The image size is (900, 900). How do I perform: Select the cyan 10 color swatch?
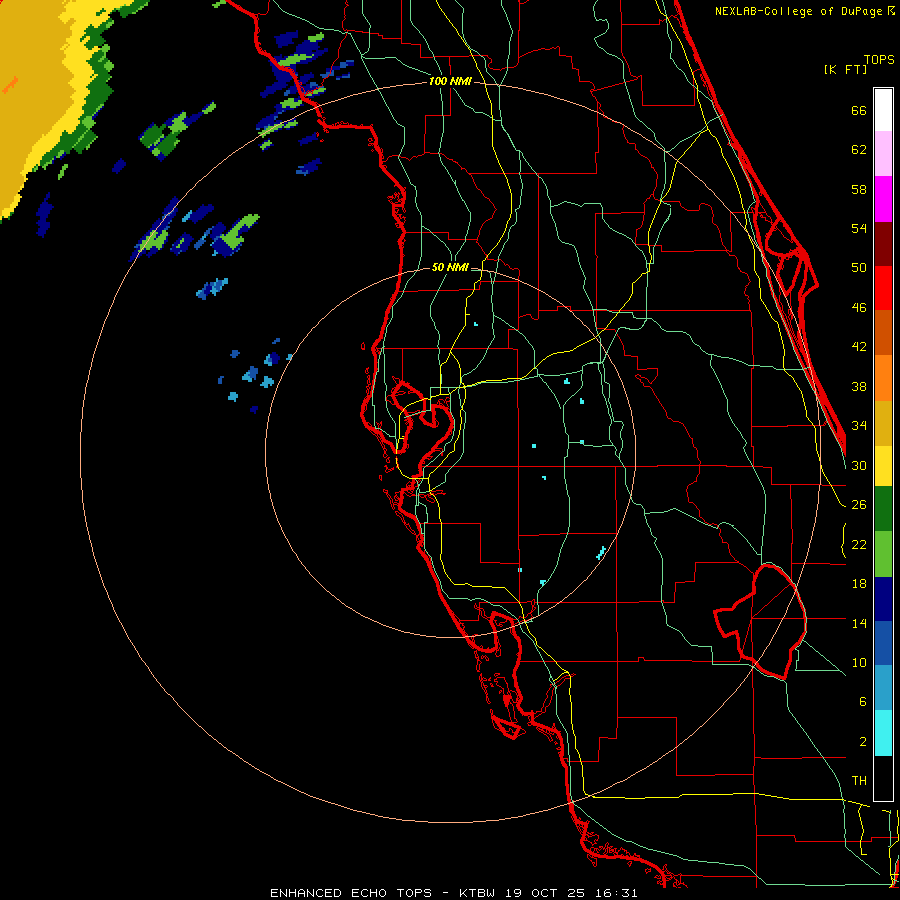pyautogui.click(x=883, y=733)
